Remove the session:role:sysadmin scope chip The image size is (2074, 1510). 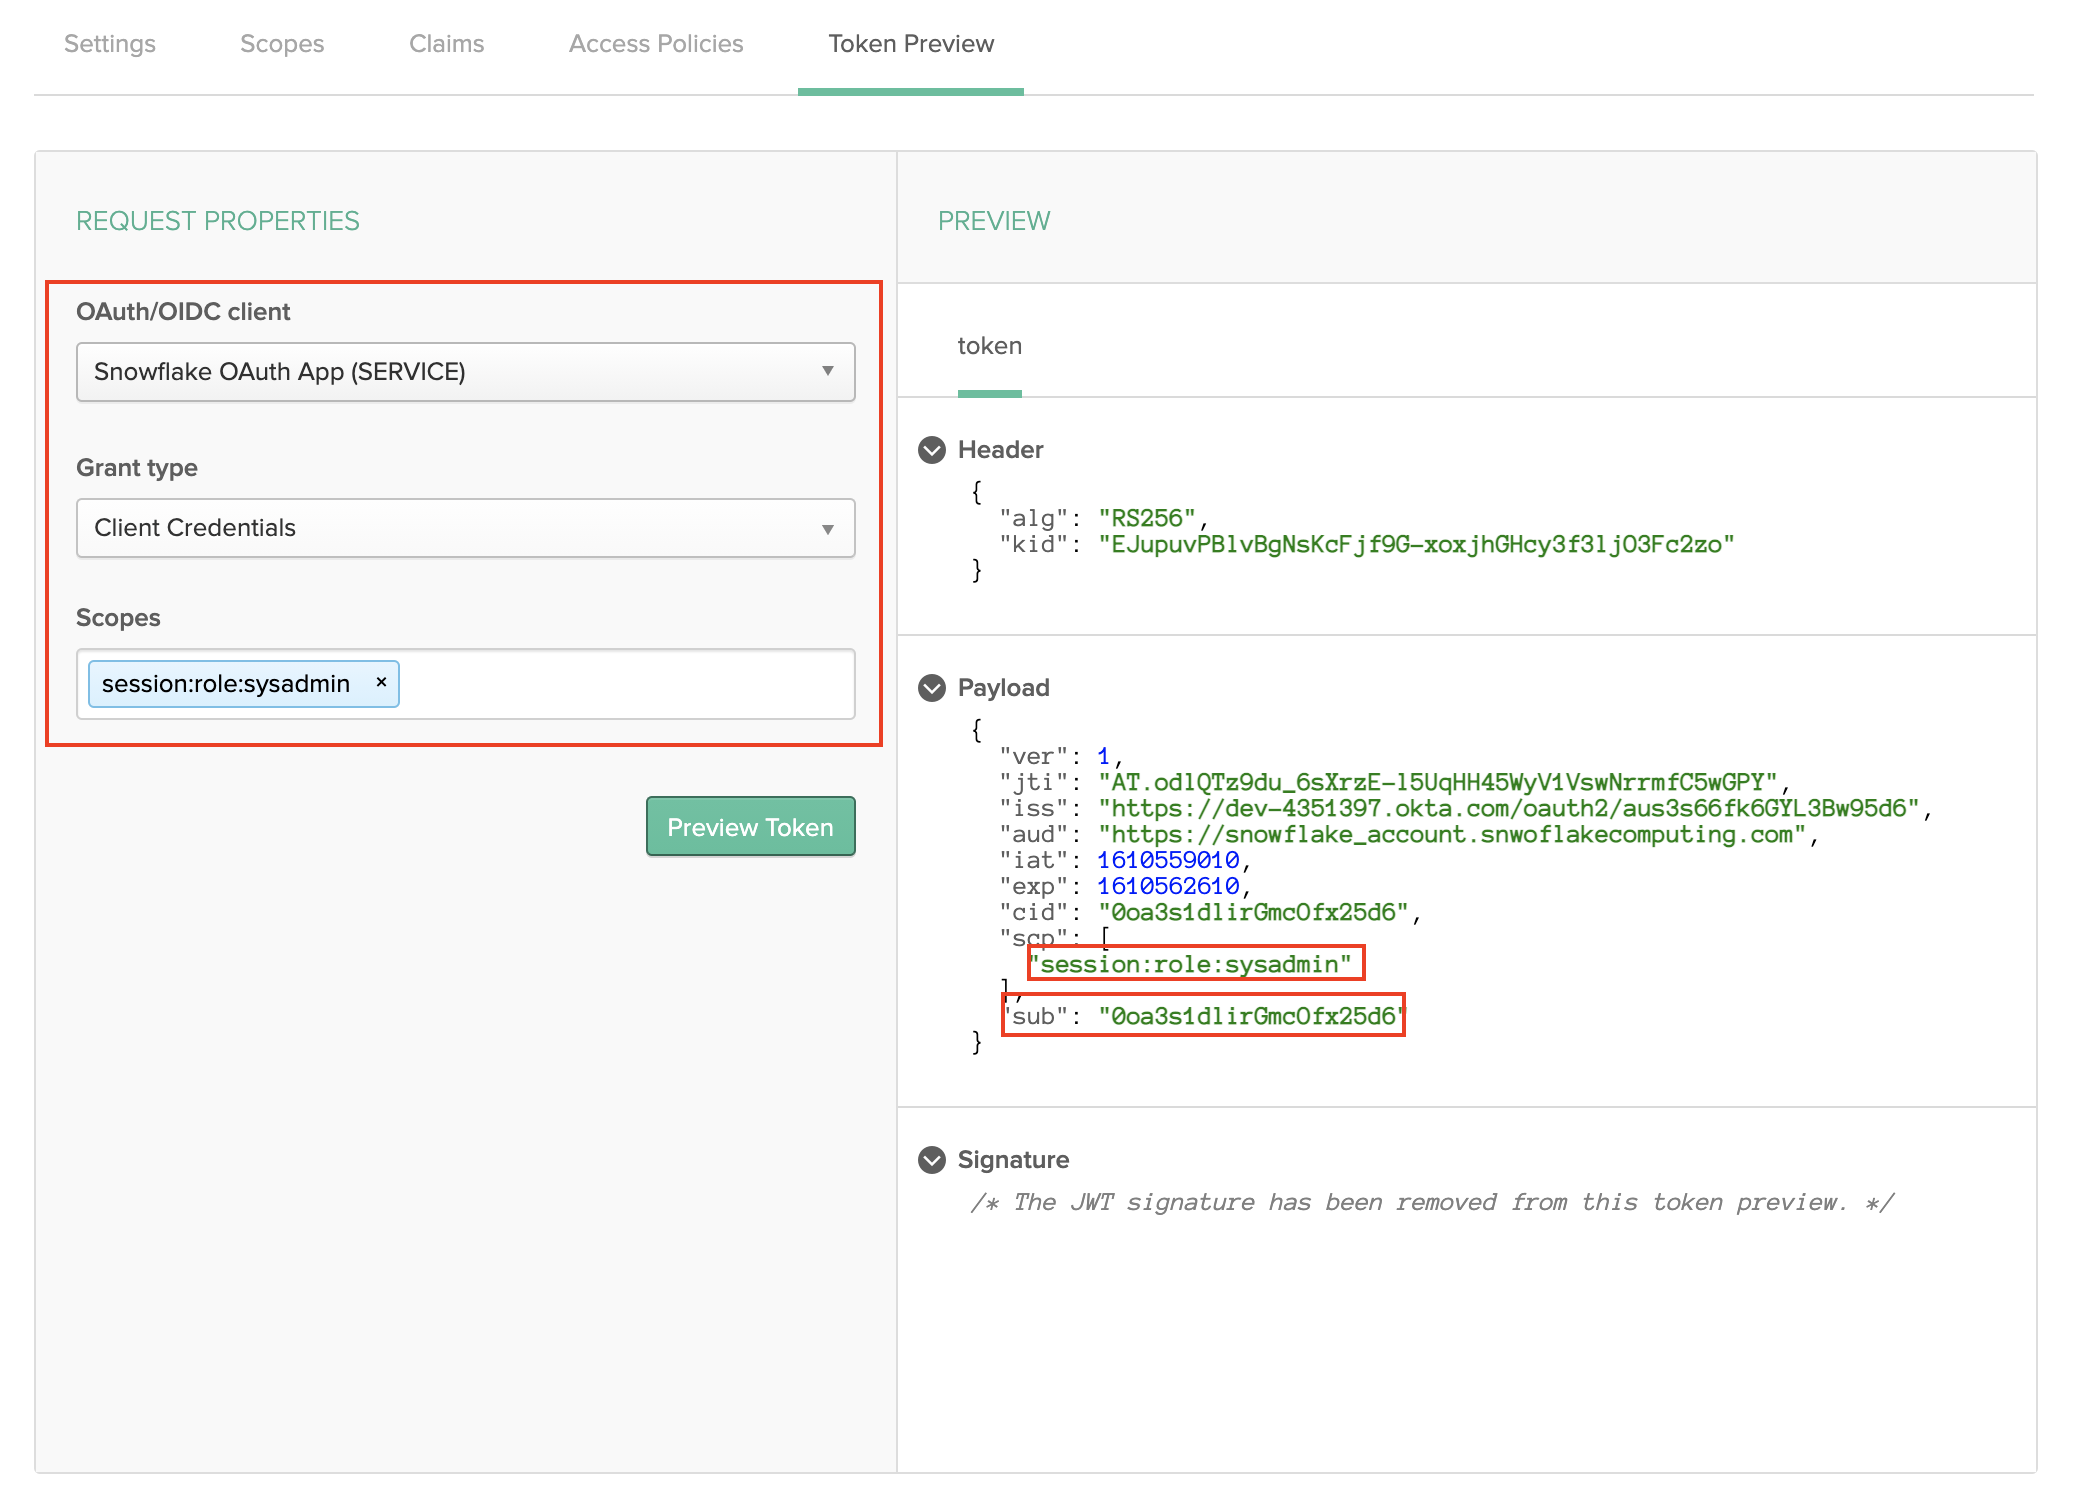381,682
